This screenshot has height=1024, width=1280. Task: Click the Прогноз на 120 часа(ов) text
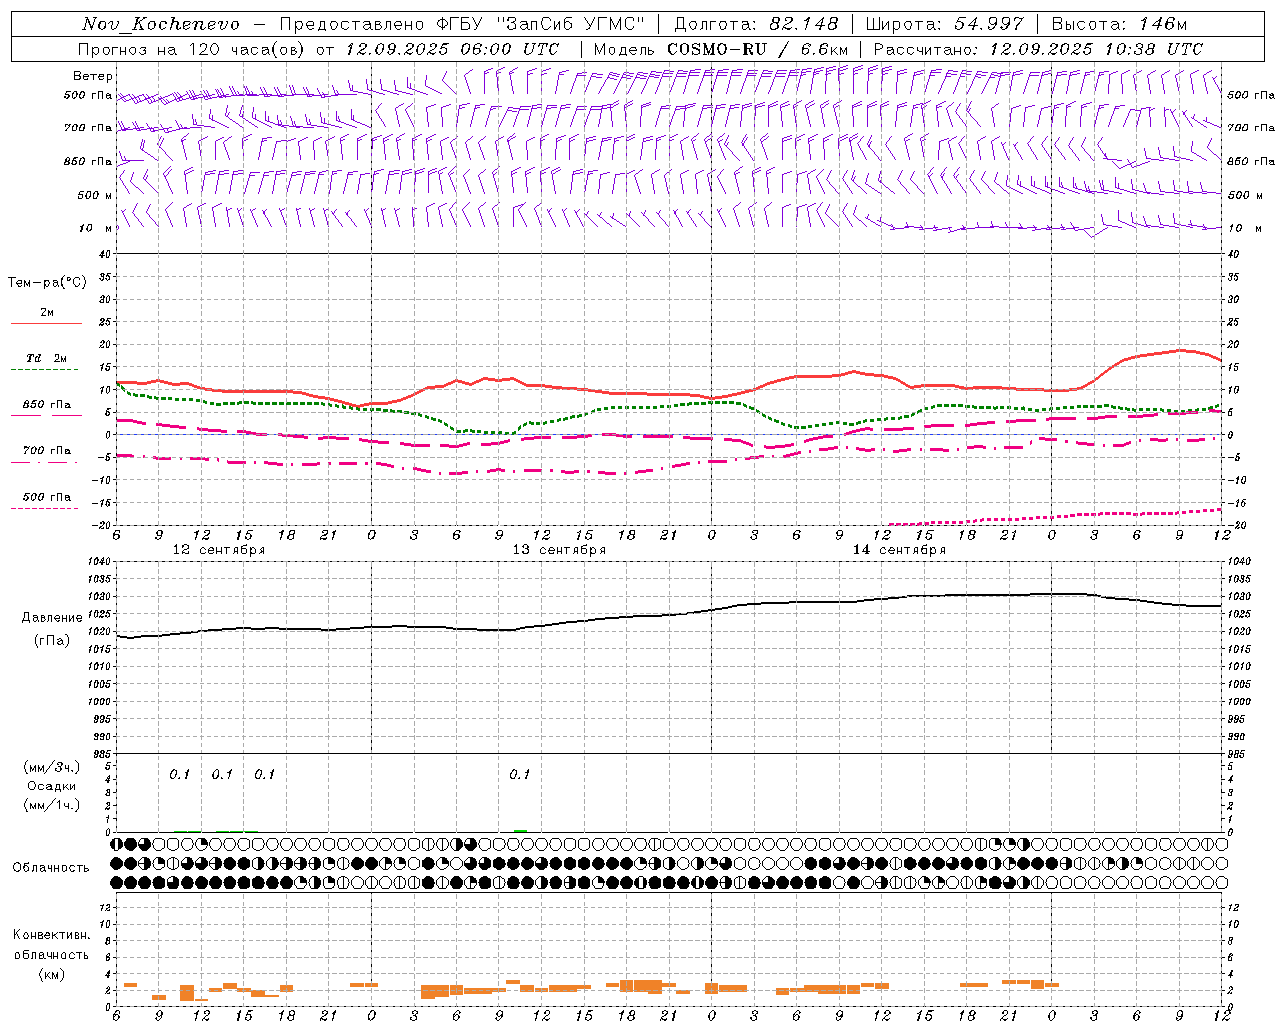click(x=191, y=49)
